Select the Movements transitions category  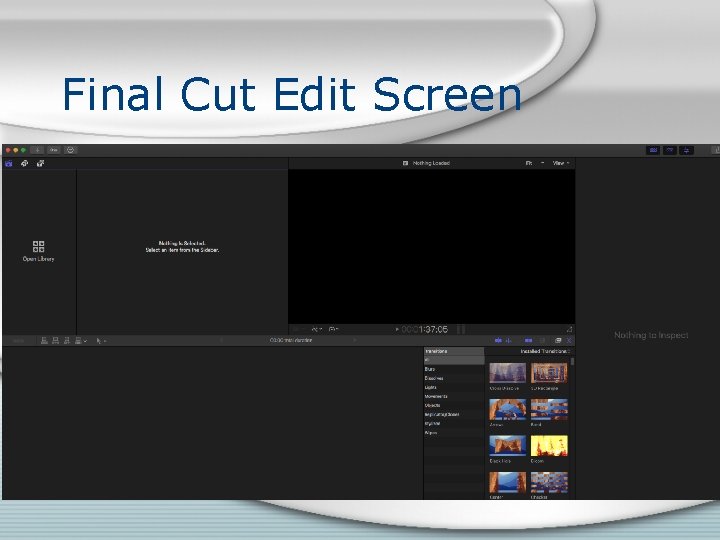(x=454, y=396)
